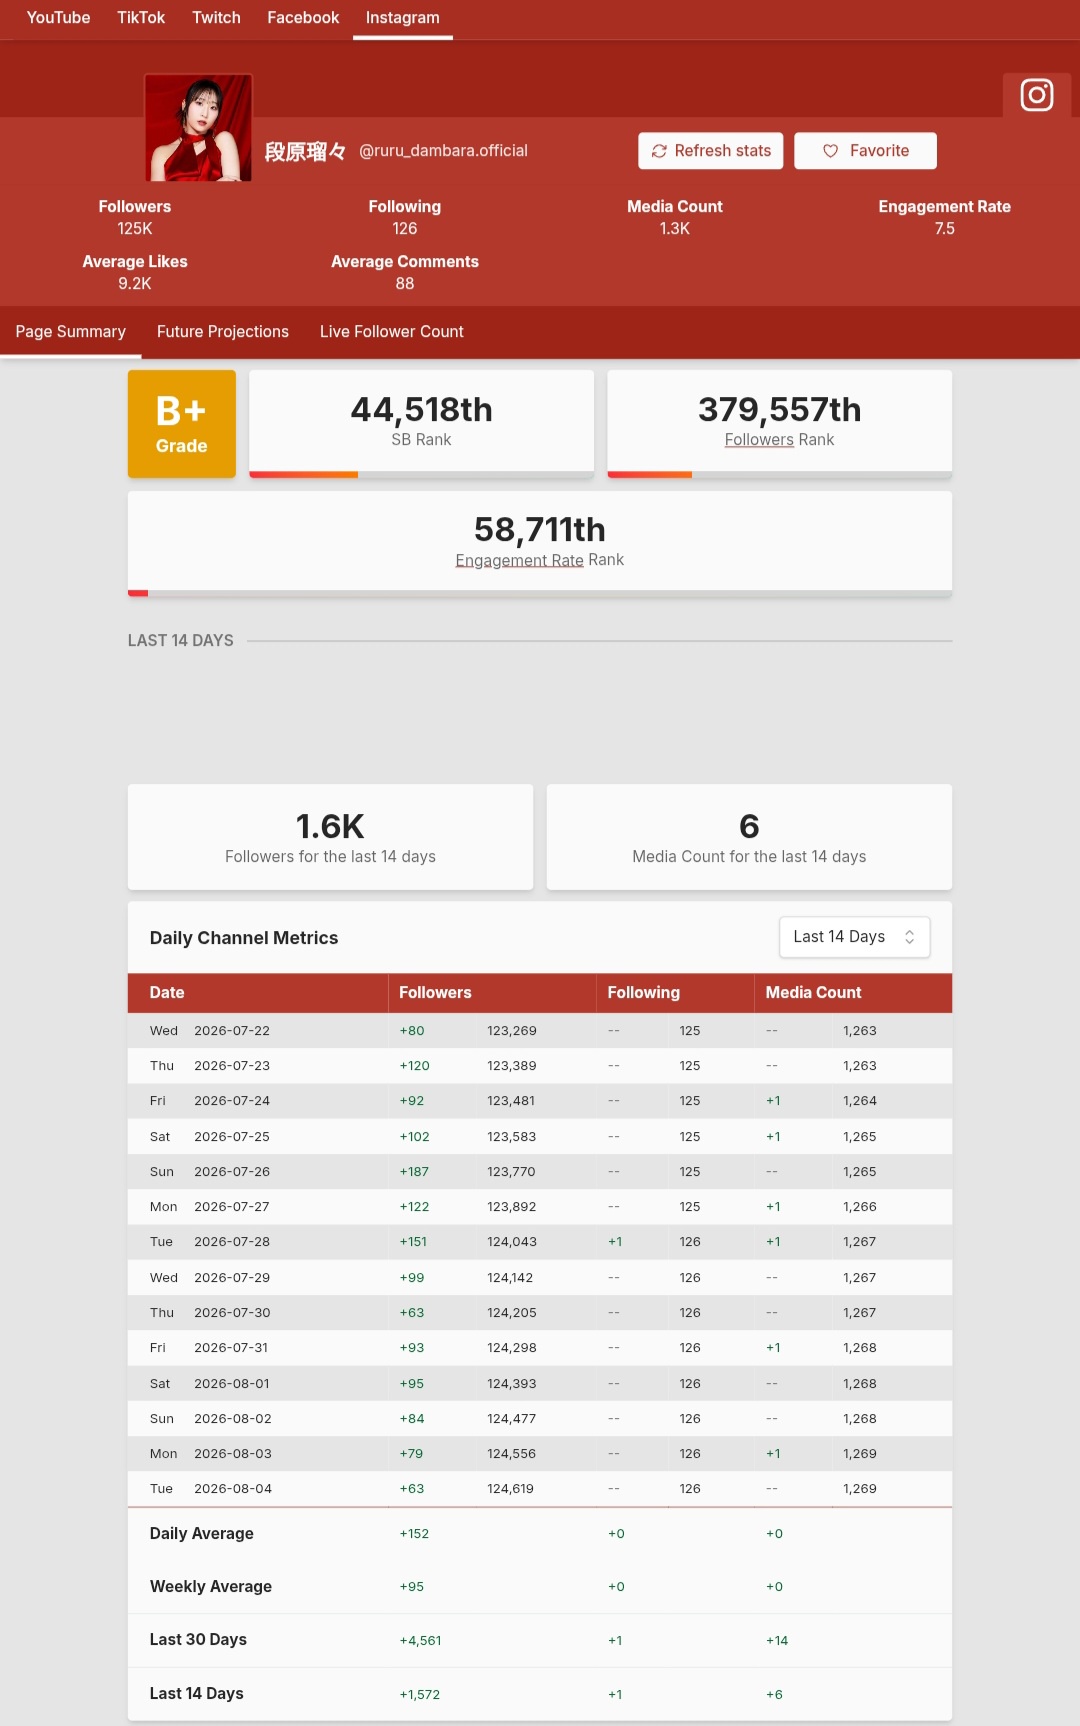This screenshot has height=1726, width=1080.
Task: Select the Facebook tab
Action: pyautogui.click(x=303, y=18)
